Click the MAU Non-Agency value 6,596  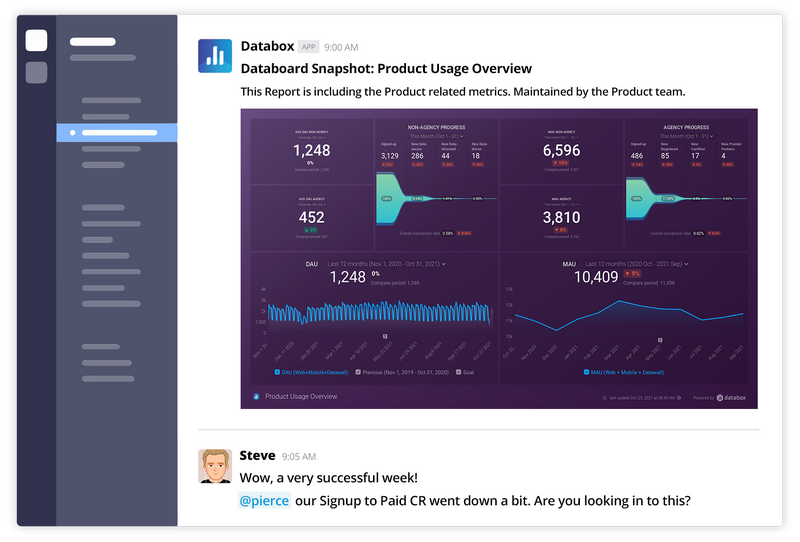point(562,151)
